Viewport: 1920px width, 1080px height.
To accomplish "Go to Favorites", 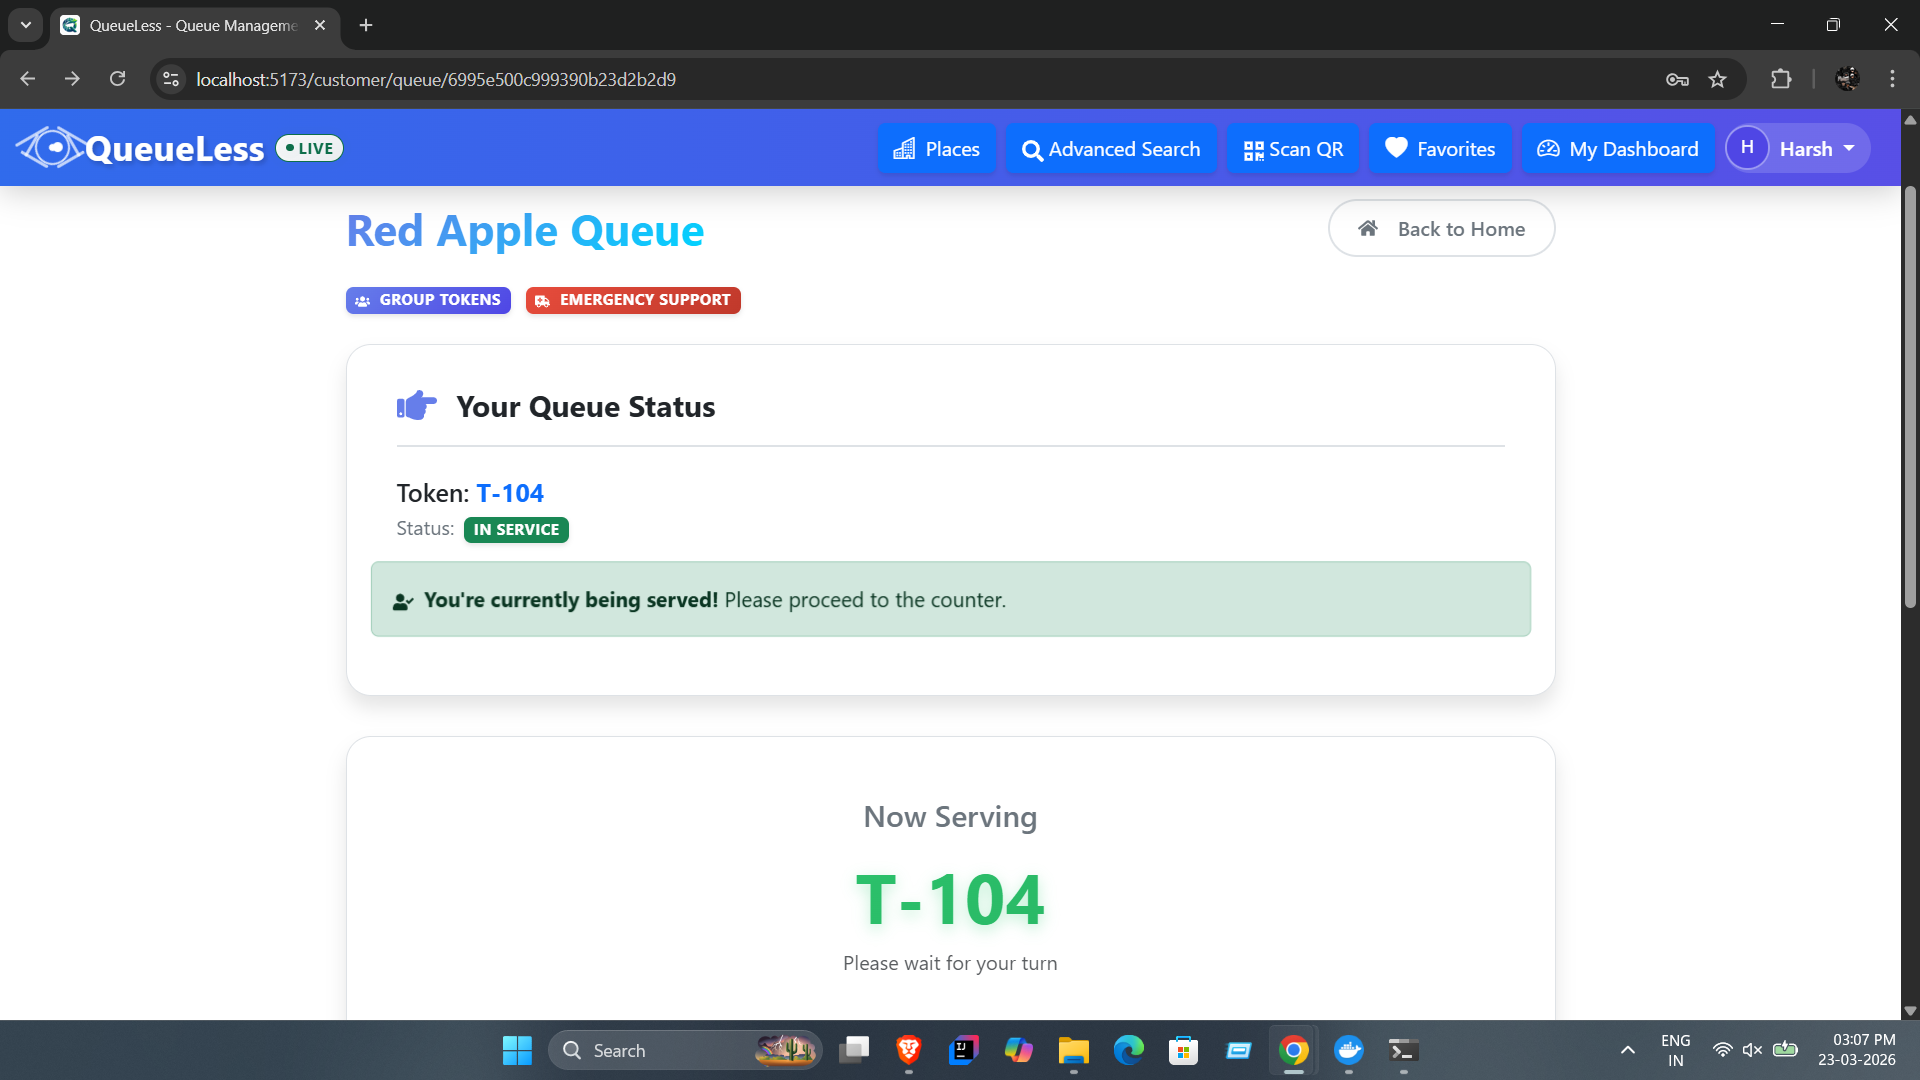I will [x=1440, y=149].
